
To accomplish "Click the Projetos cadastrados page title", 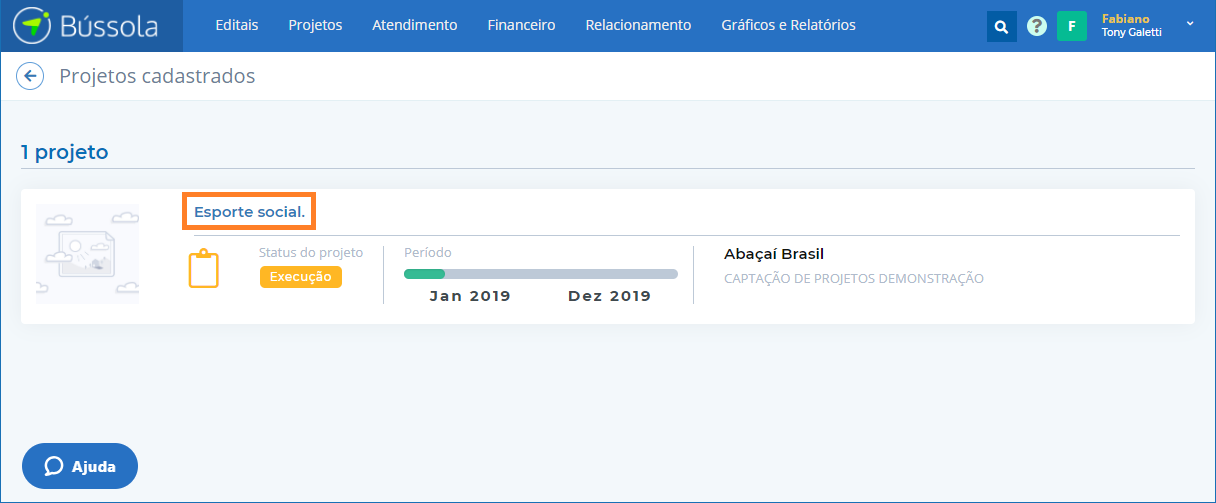I will point(157,76).
